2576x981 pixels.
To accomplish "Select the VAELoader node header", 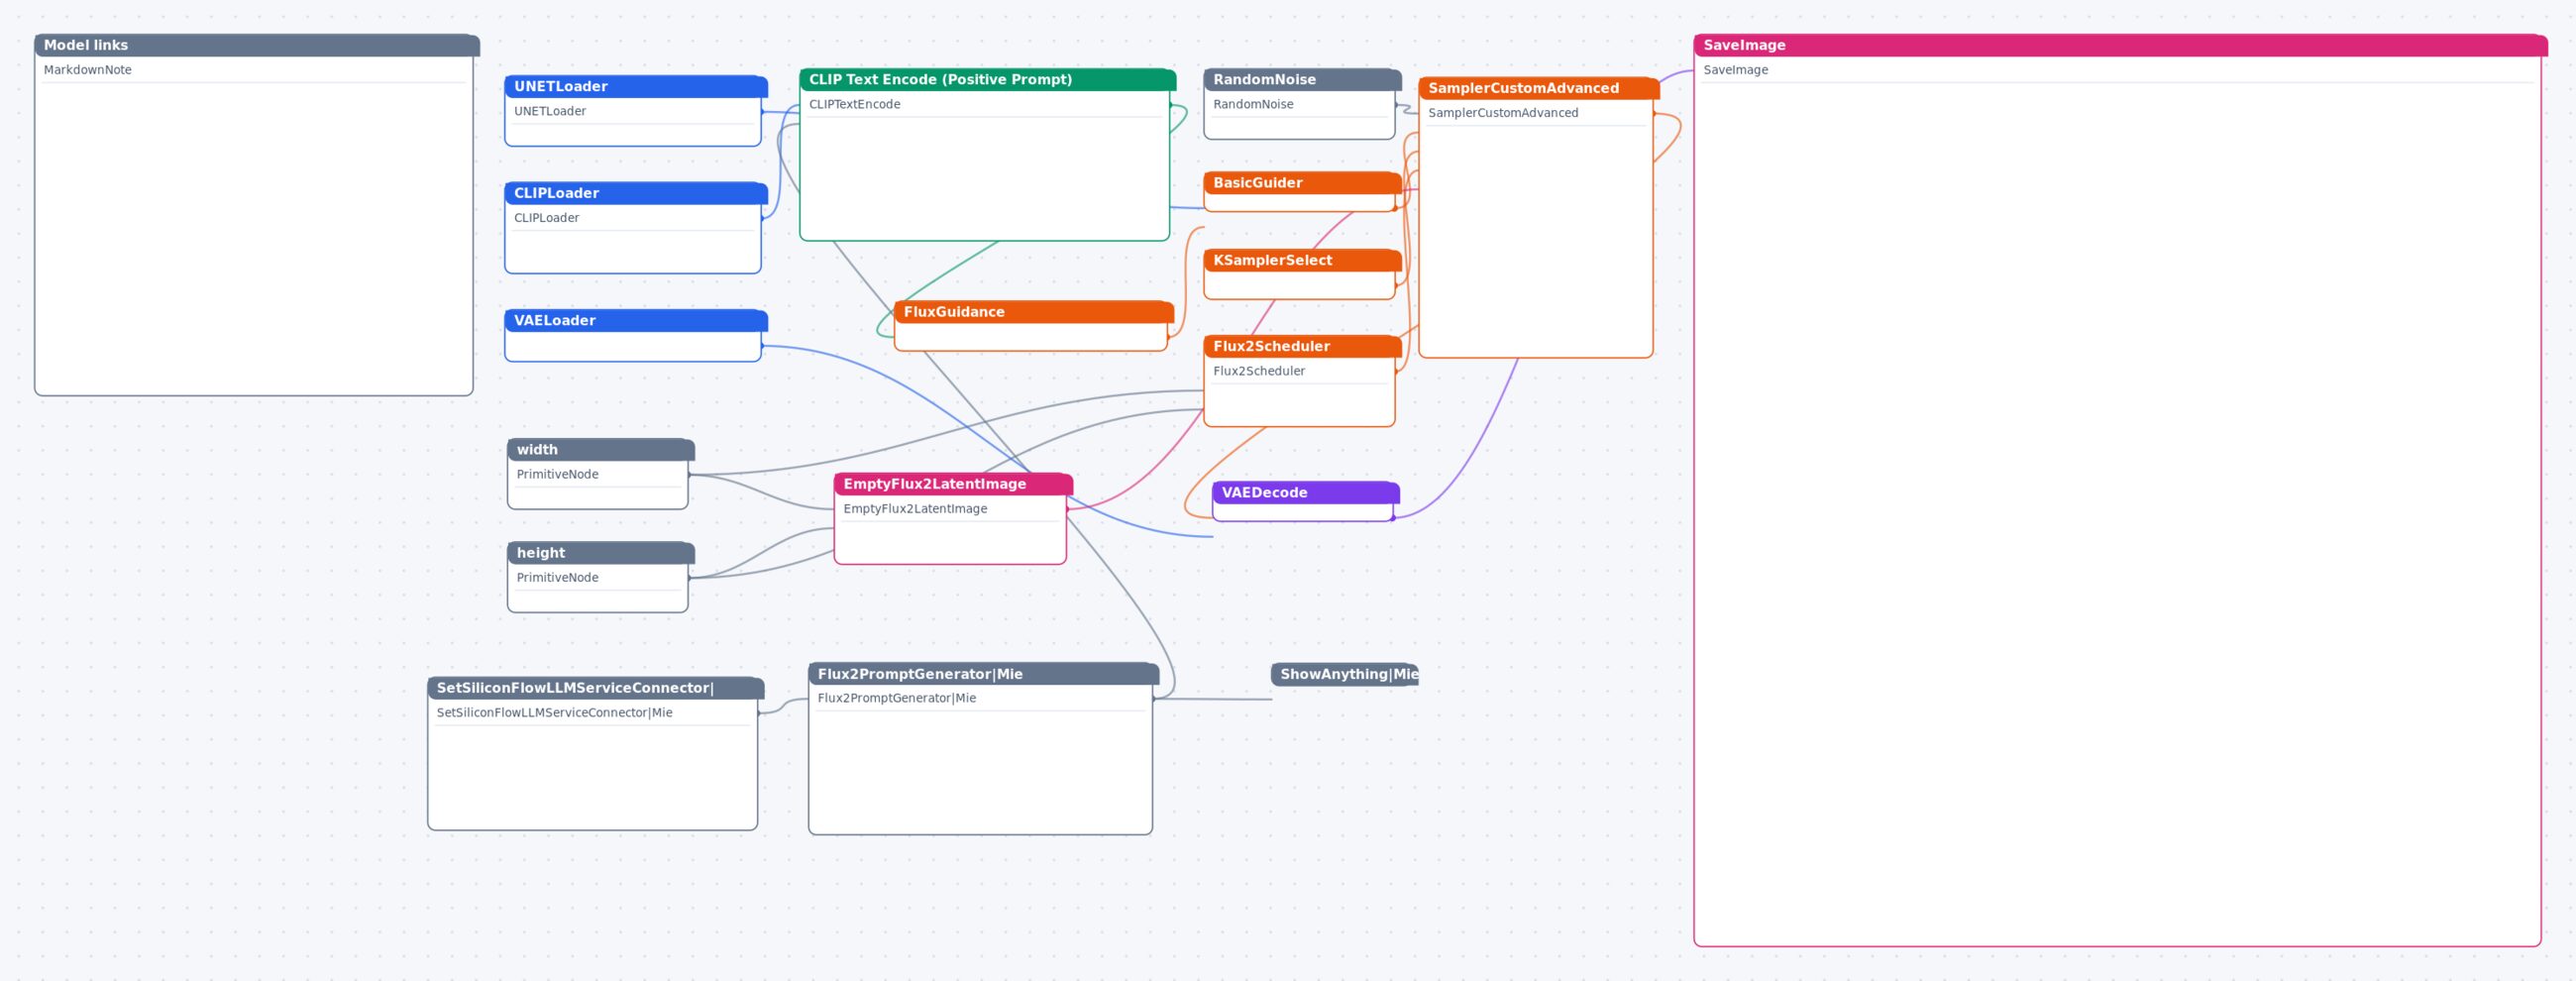I will tap(636, 321).
